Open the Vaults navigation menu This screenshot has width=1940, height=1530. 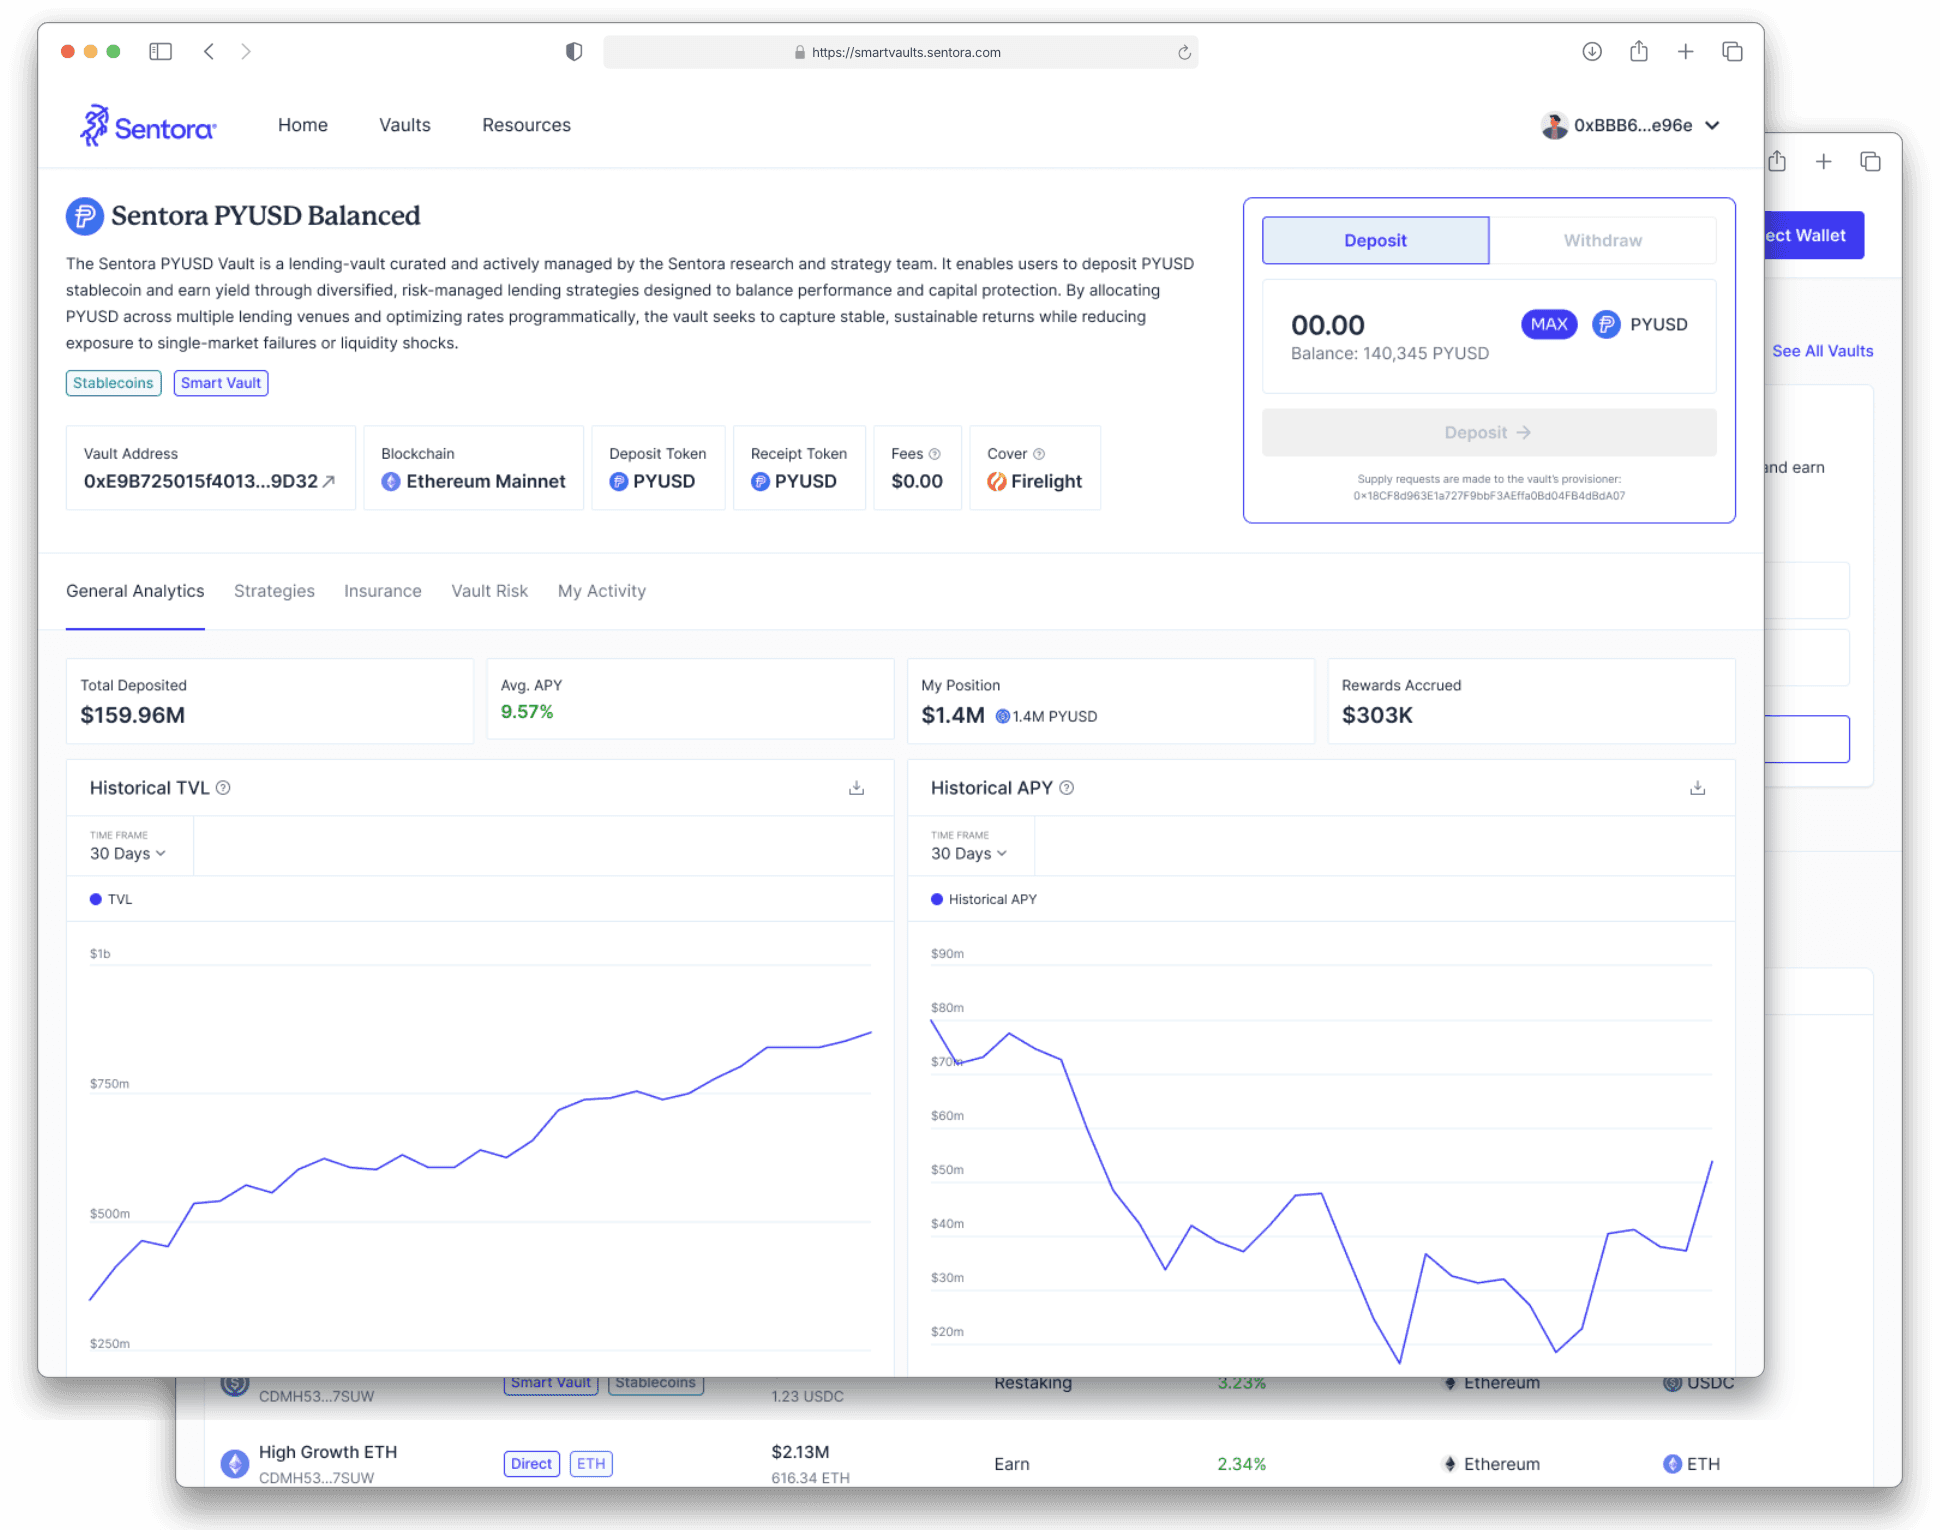404,125
